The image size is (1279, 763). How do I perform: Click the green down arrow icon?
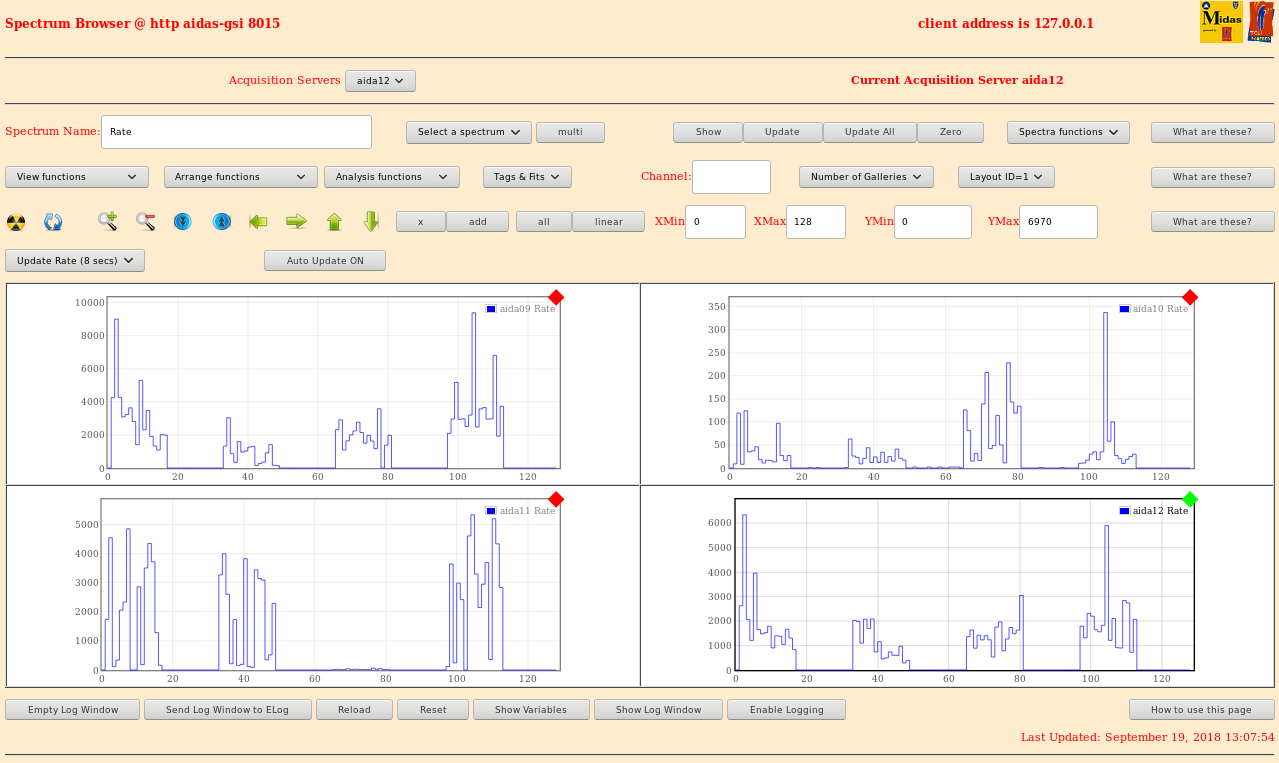pos(371,221)
